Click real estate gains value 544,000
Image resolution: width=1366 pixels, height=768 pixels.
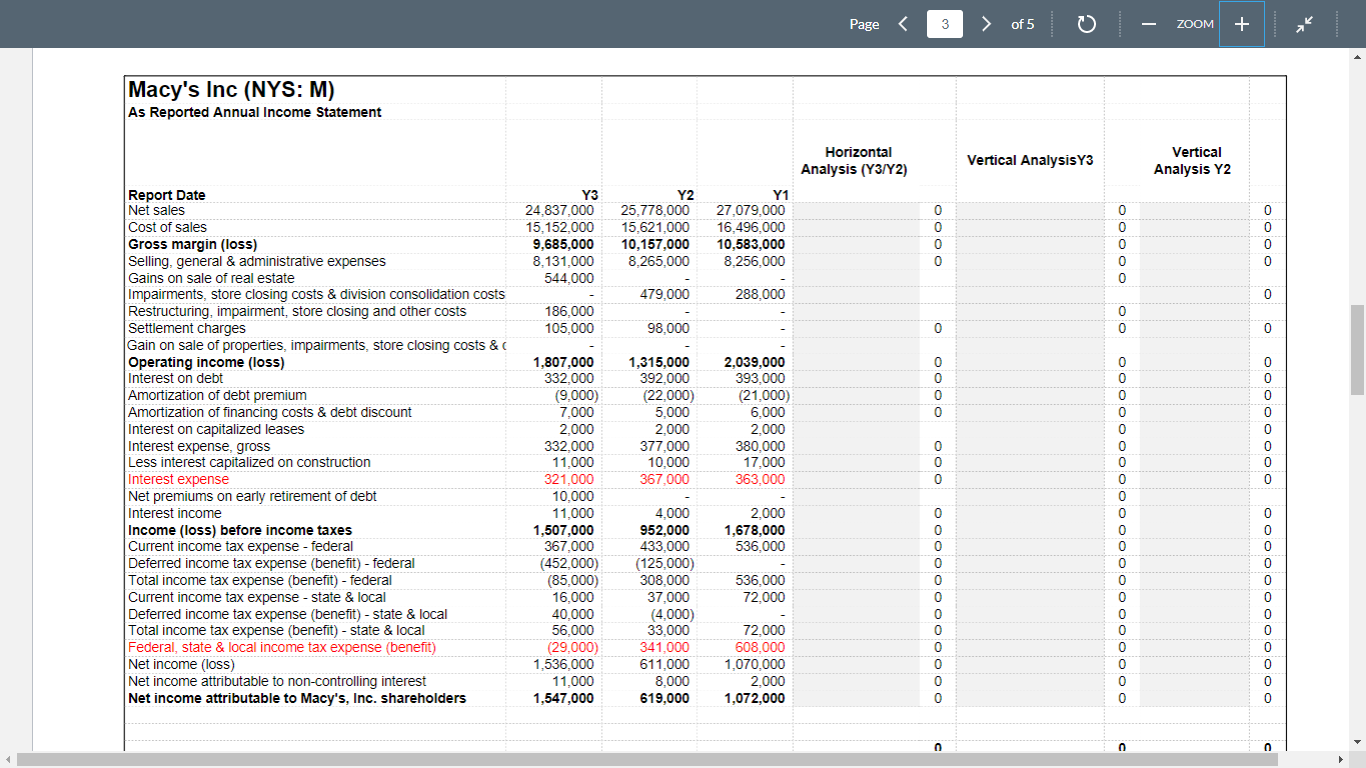point(568,278)
